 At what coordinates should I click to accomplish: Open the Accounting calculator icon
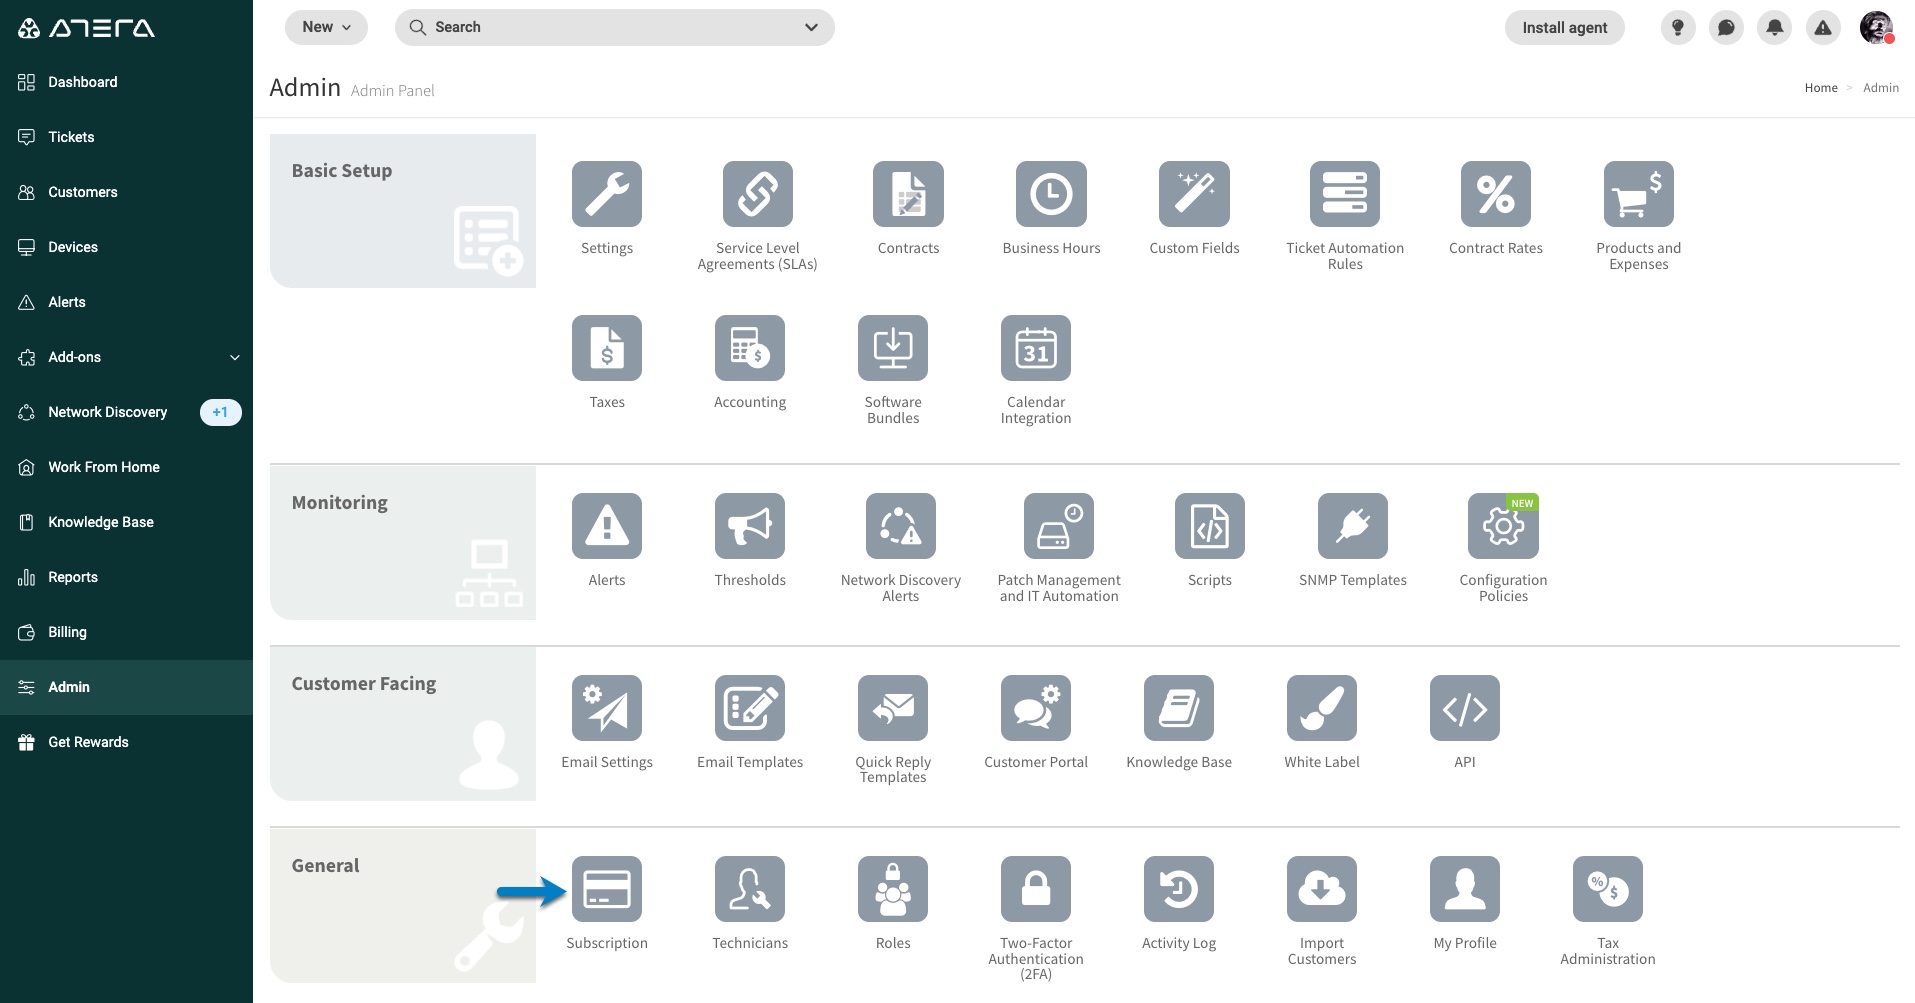[x=750, y=348]
